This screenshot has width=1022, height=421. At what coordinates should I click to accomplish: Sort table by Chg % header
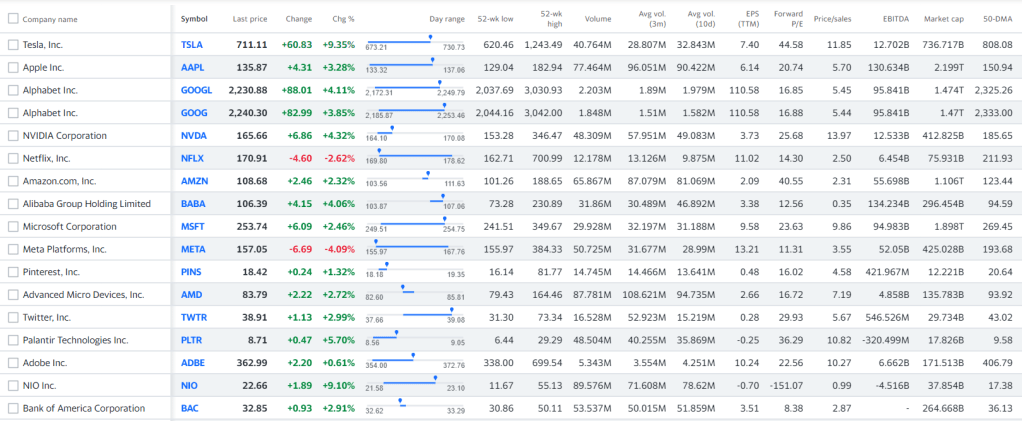(343, 19)
